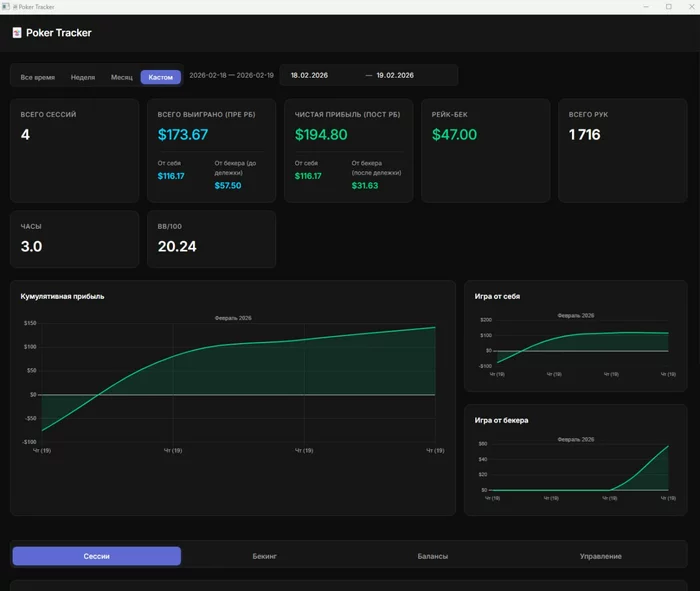Switch to the Балансы tab

pyautogui.click(x=433, y=556)
